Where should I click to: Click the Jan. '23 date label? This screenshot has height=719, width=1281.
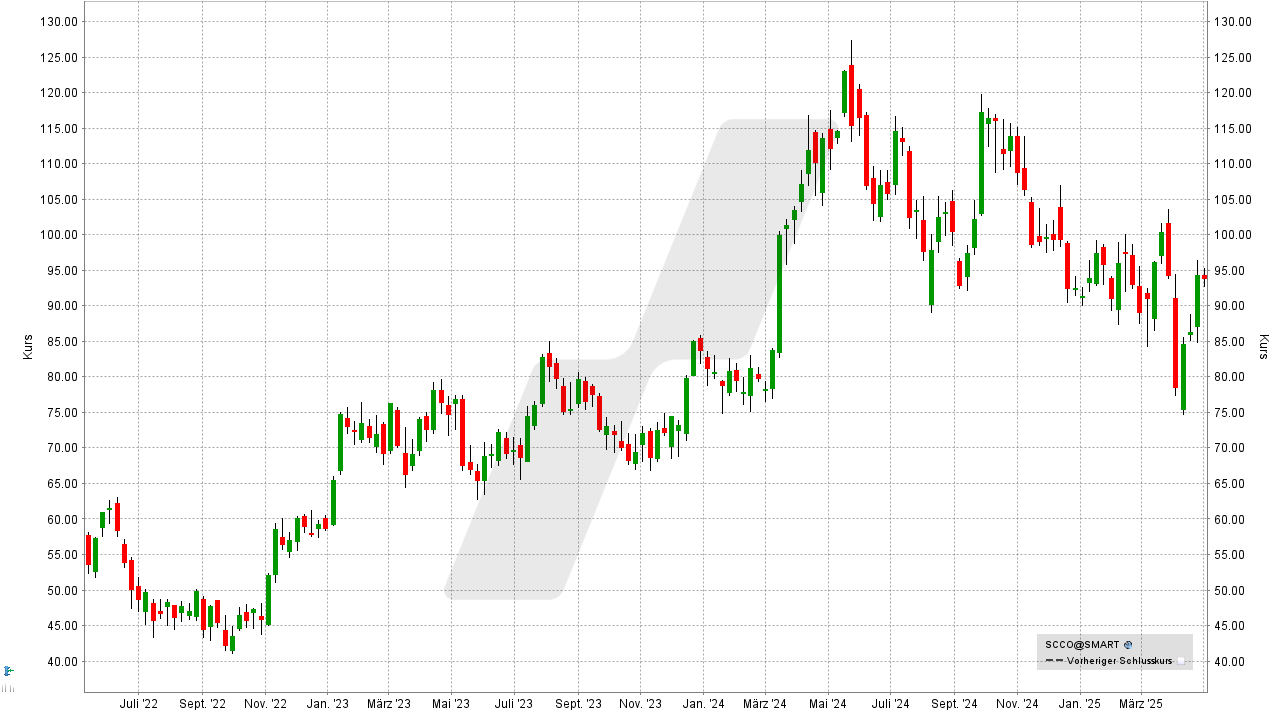(x=327, y=704)
